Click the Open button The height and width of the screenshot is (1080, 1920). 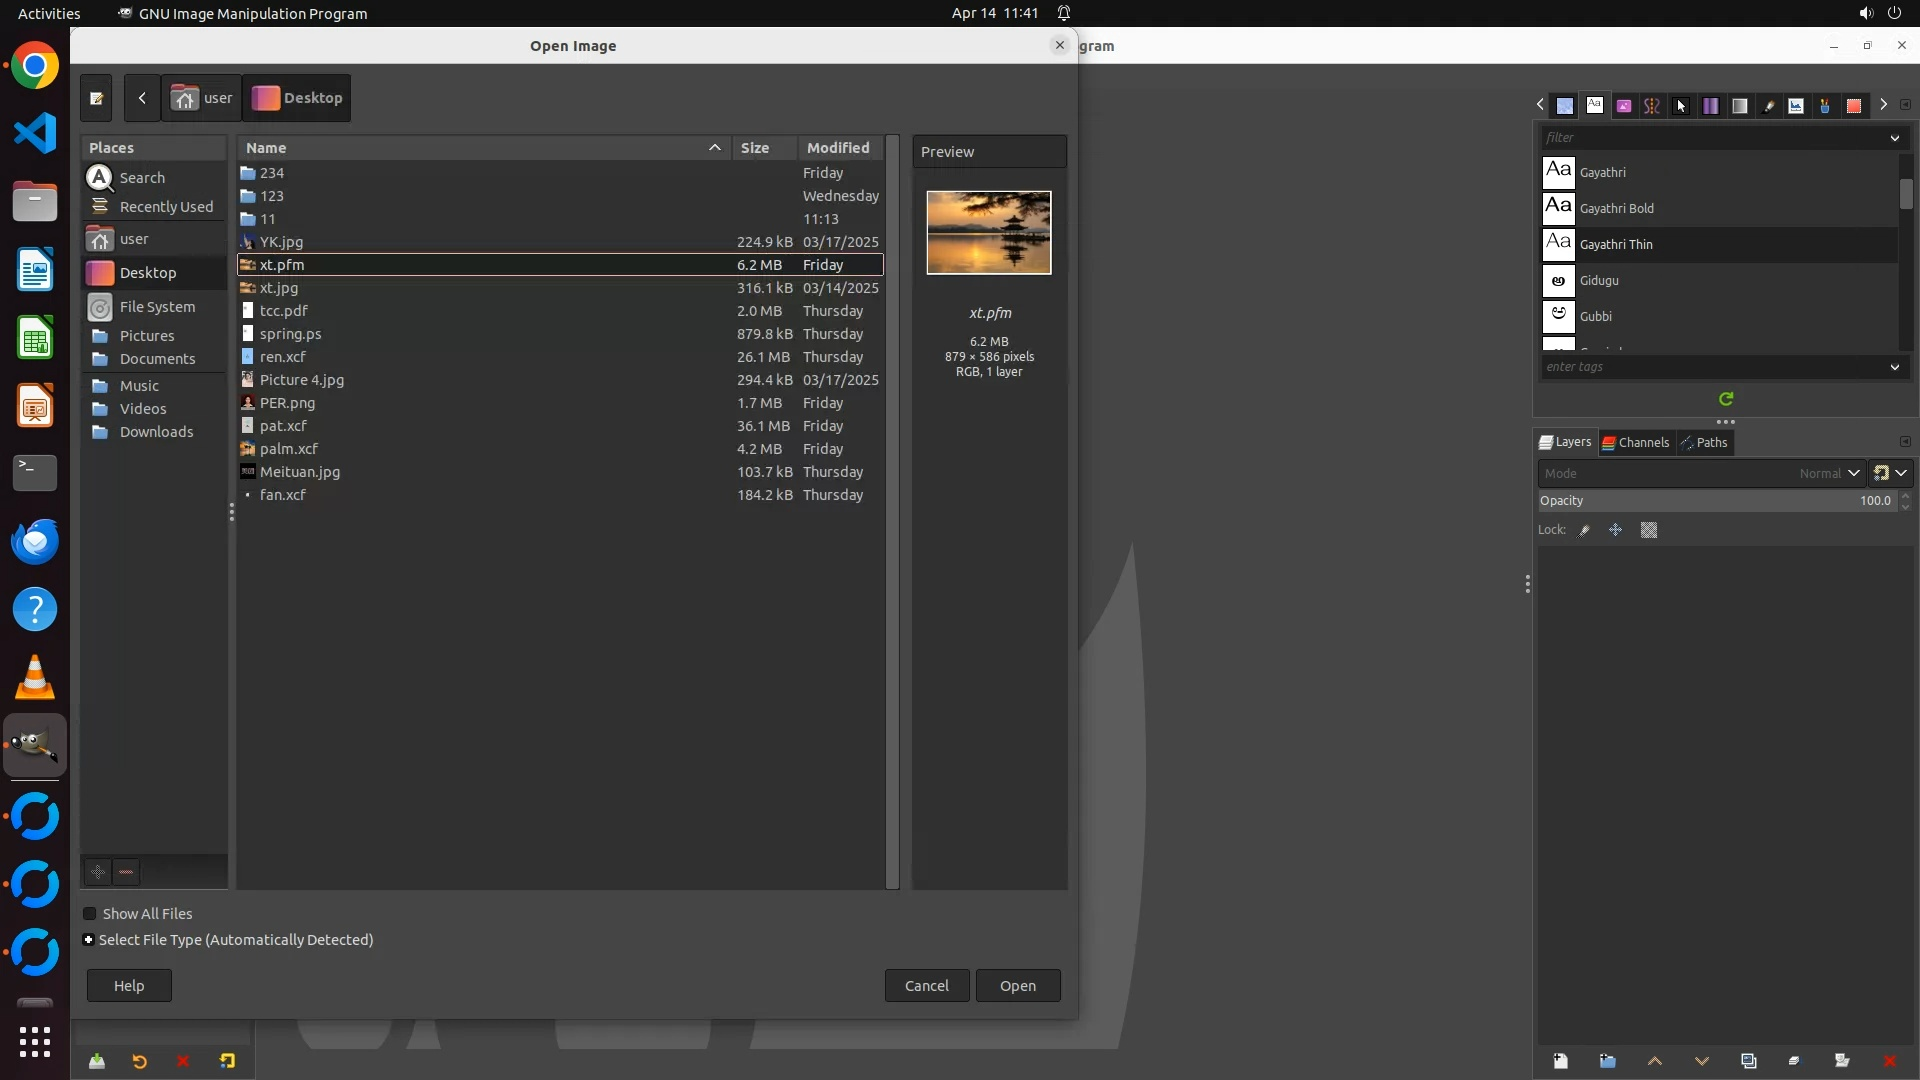click(1017, 985)
